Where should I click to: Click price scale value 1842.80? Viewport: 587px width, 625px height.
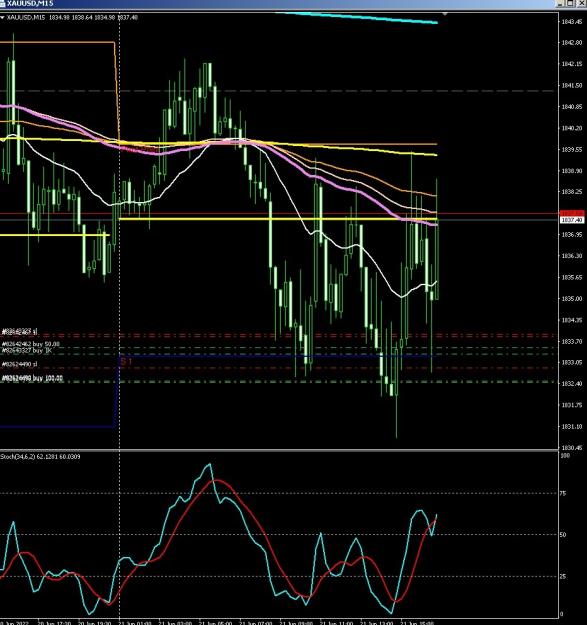pos(572,43)
